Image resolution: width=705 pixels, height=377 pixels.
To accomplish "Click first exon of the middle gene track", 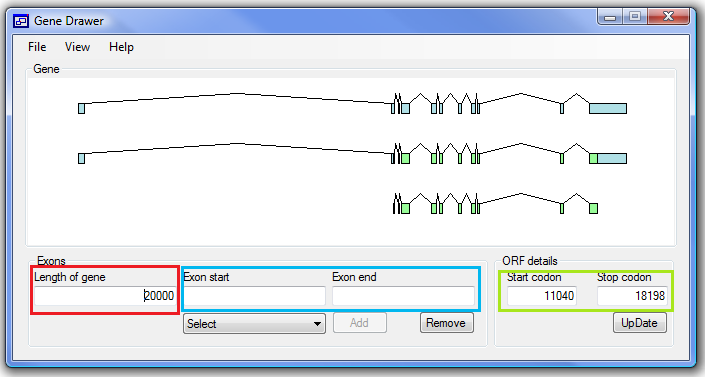I will [81, 158].
